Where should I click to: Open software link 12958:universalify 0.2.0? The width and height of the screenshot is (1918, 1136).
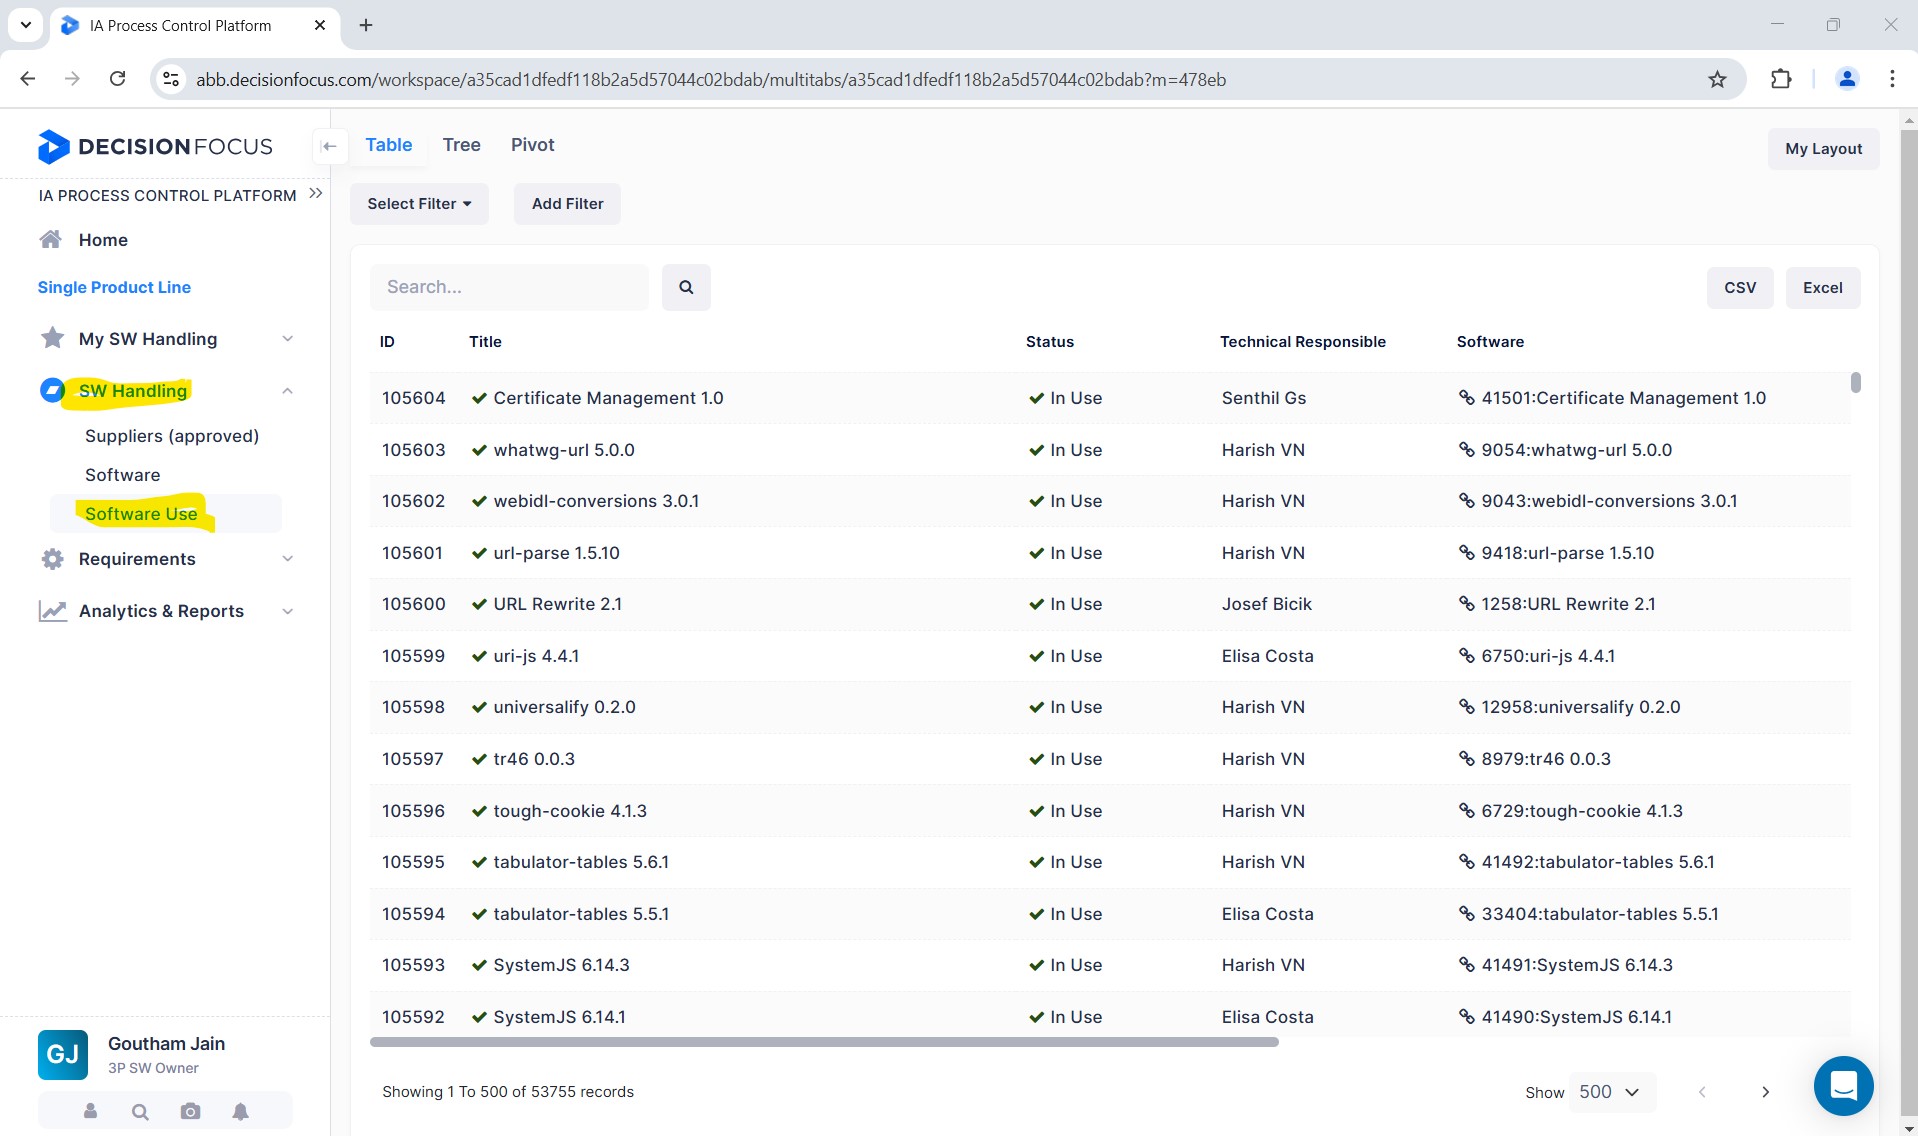point(1580,707)
